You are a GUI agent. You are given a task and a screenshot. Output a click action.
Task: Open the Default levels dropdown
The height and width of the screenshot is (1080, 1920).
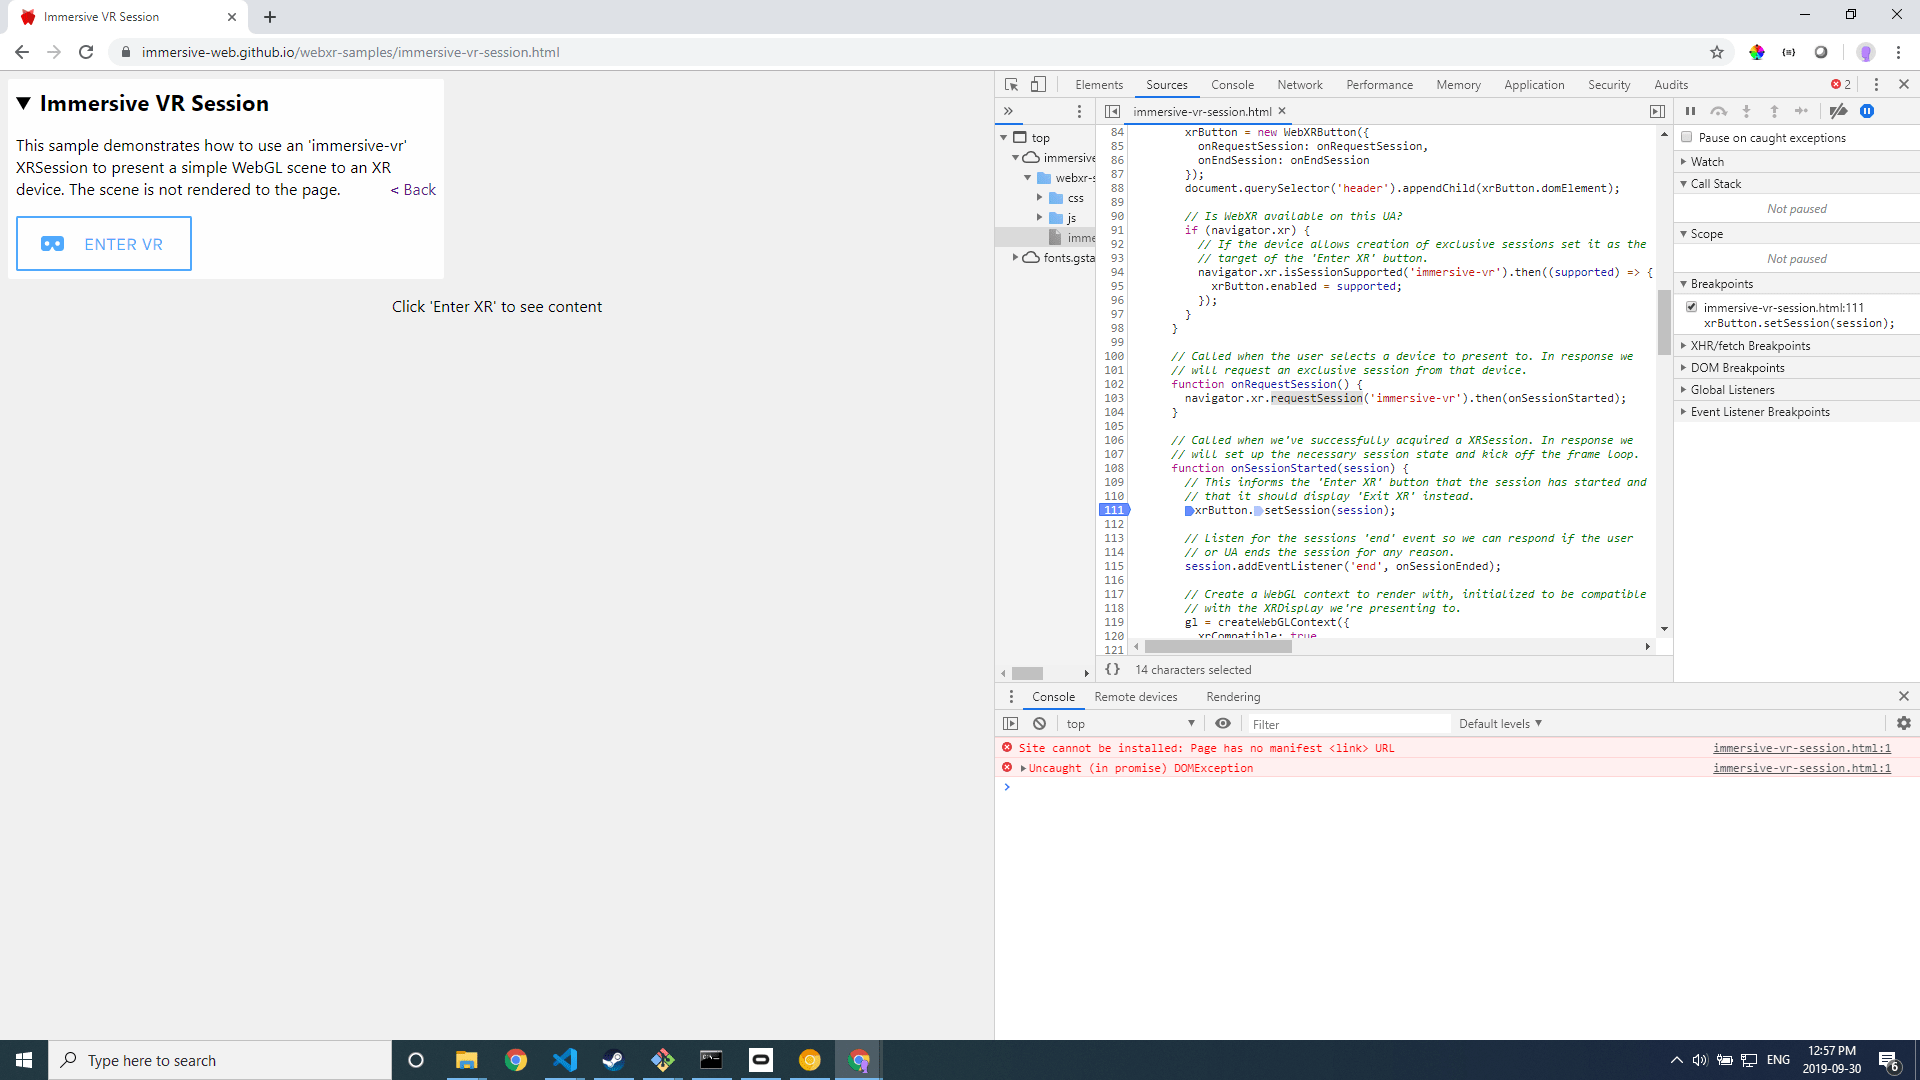point(1500,723)
